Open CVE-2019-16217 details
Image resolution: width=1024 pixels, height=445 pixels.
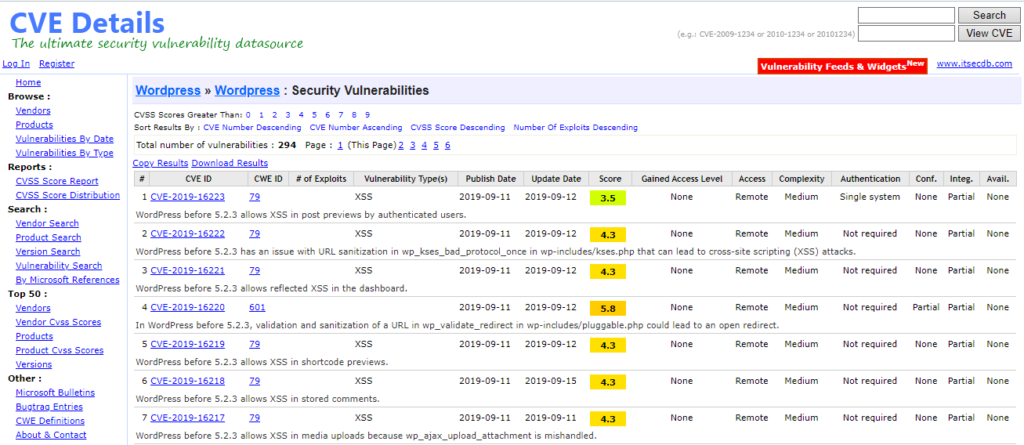(x=187, y=418)
